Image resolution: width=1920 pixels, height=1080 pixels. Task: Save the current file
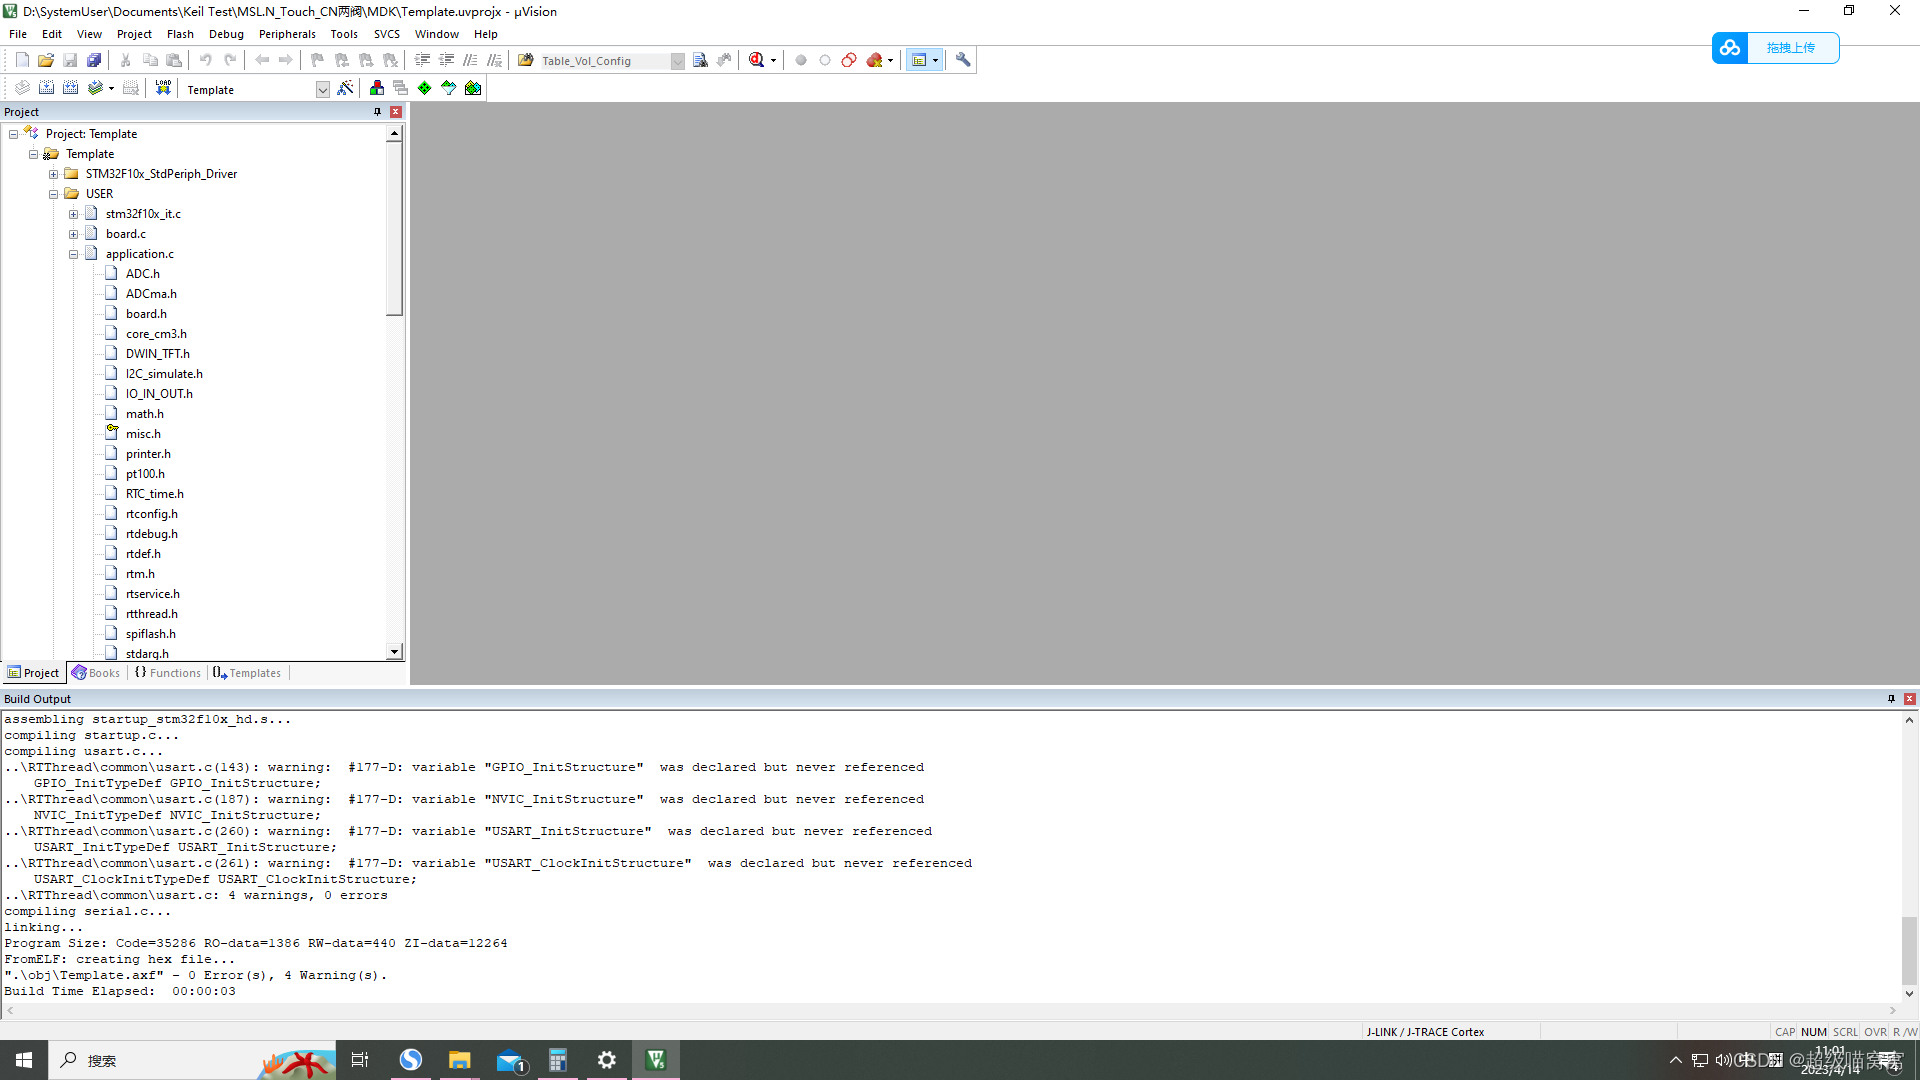click(70, 60)
